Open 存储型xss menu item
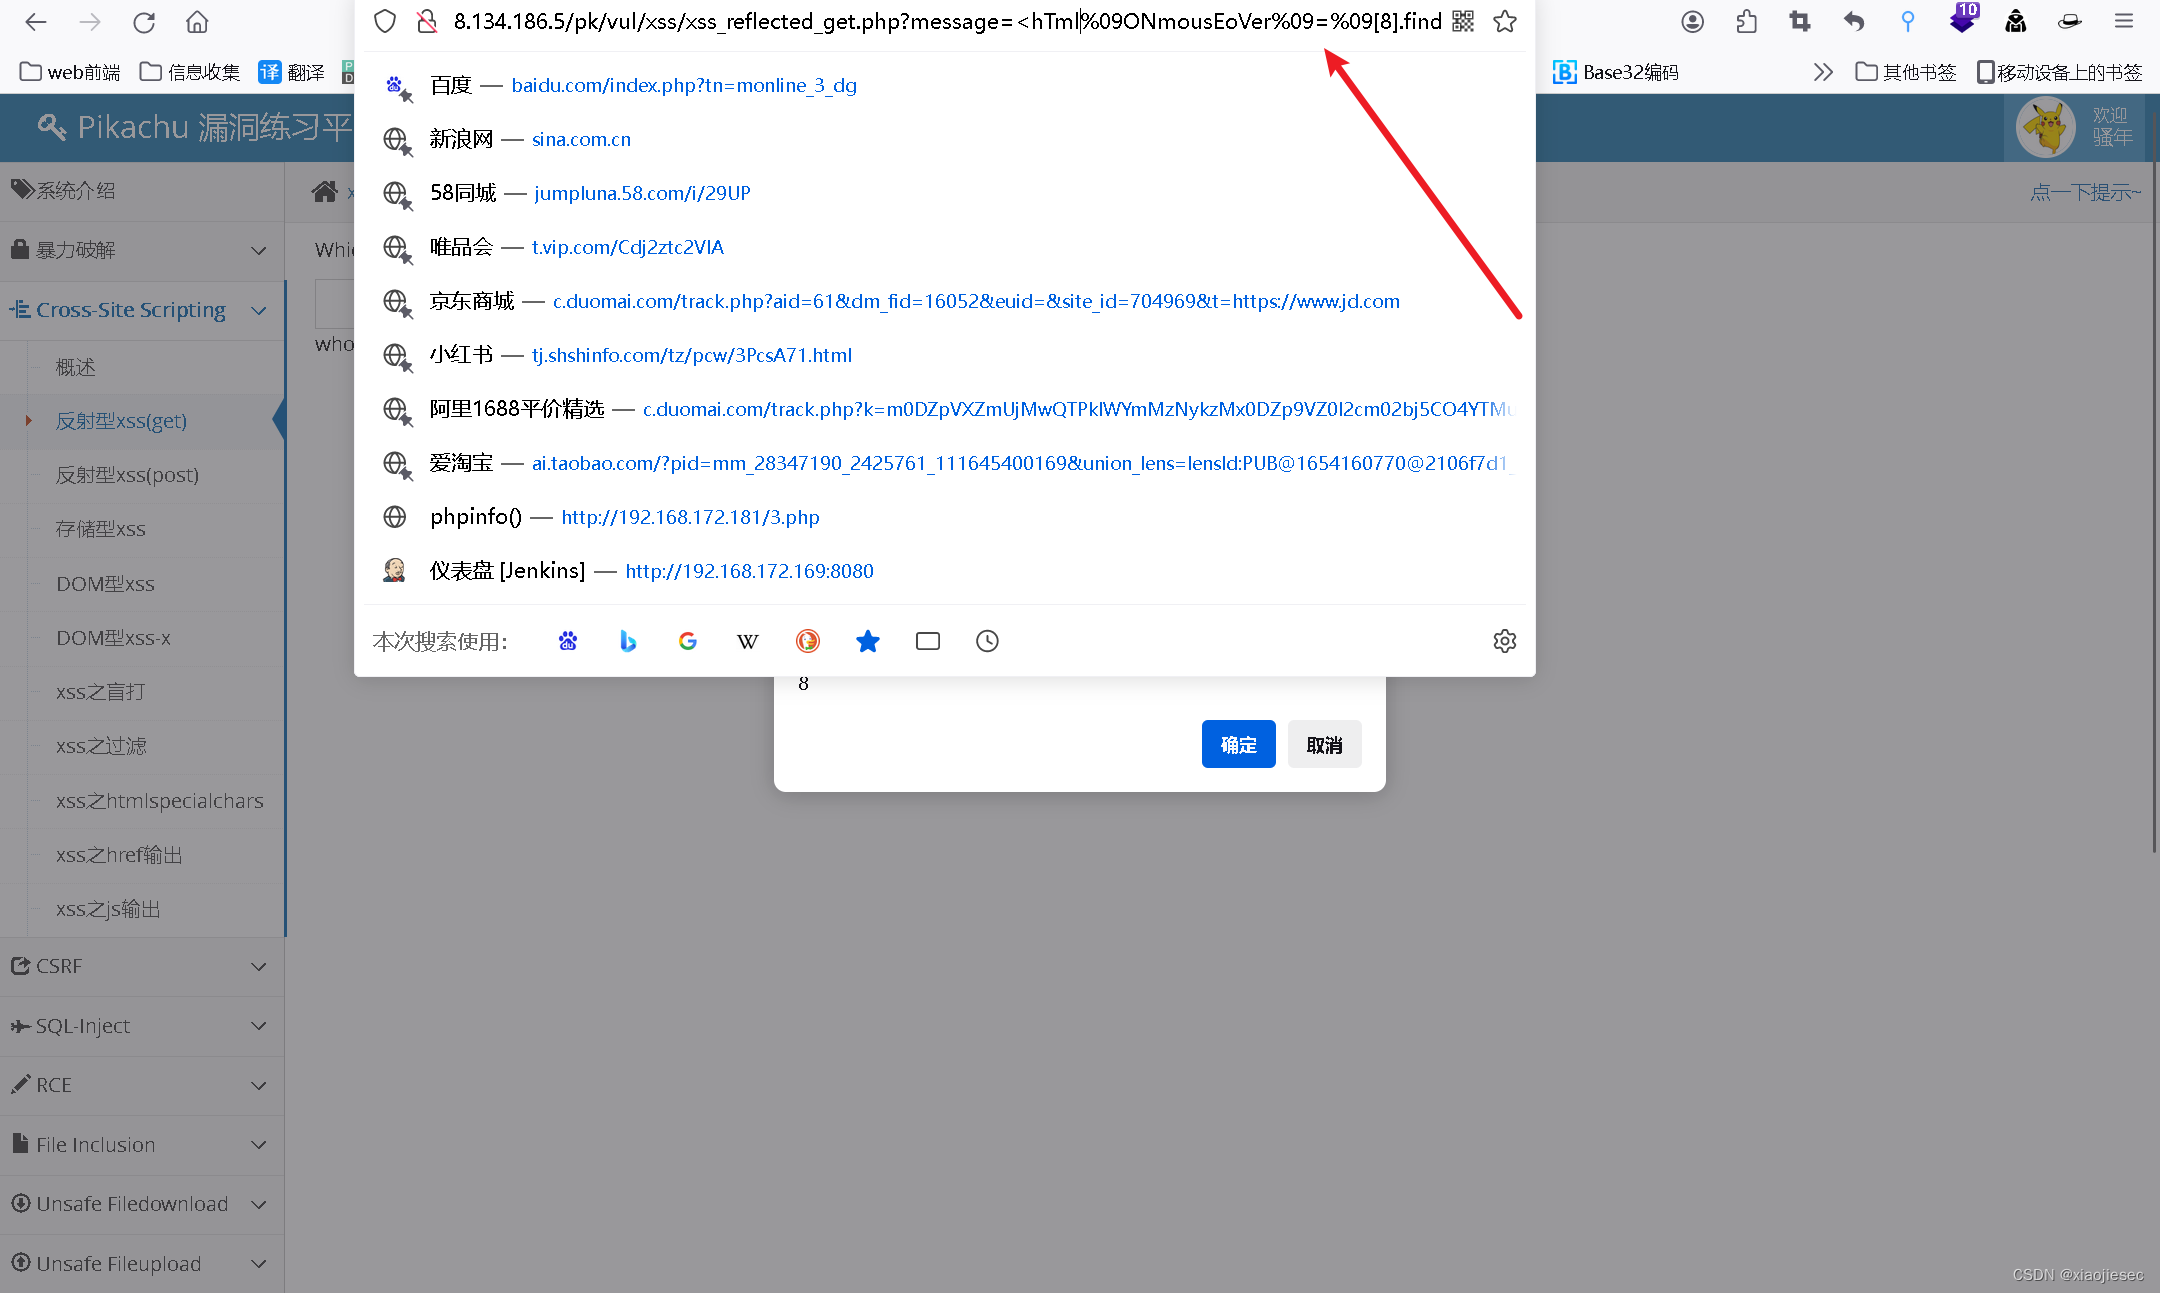 100,529
